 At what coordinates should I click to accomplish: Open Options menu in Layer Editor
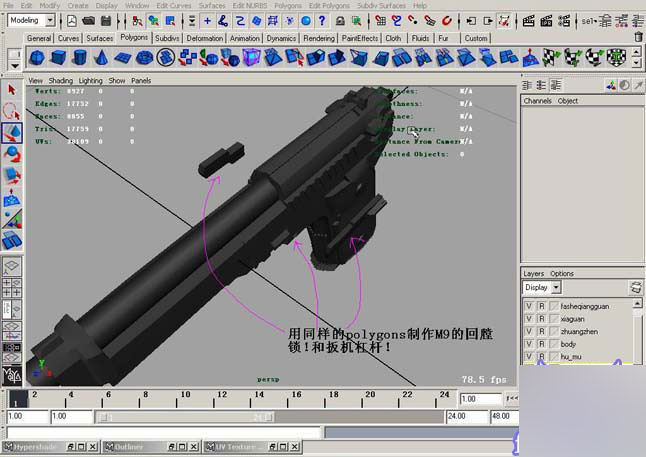tap(562, 274)
